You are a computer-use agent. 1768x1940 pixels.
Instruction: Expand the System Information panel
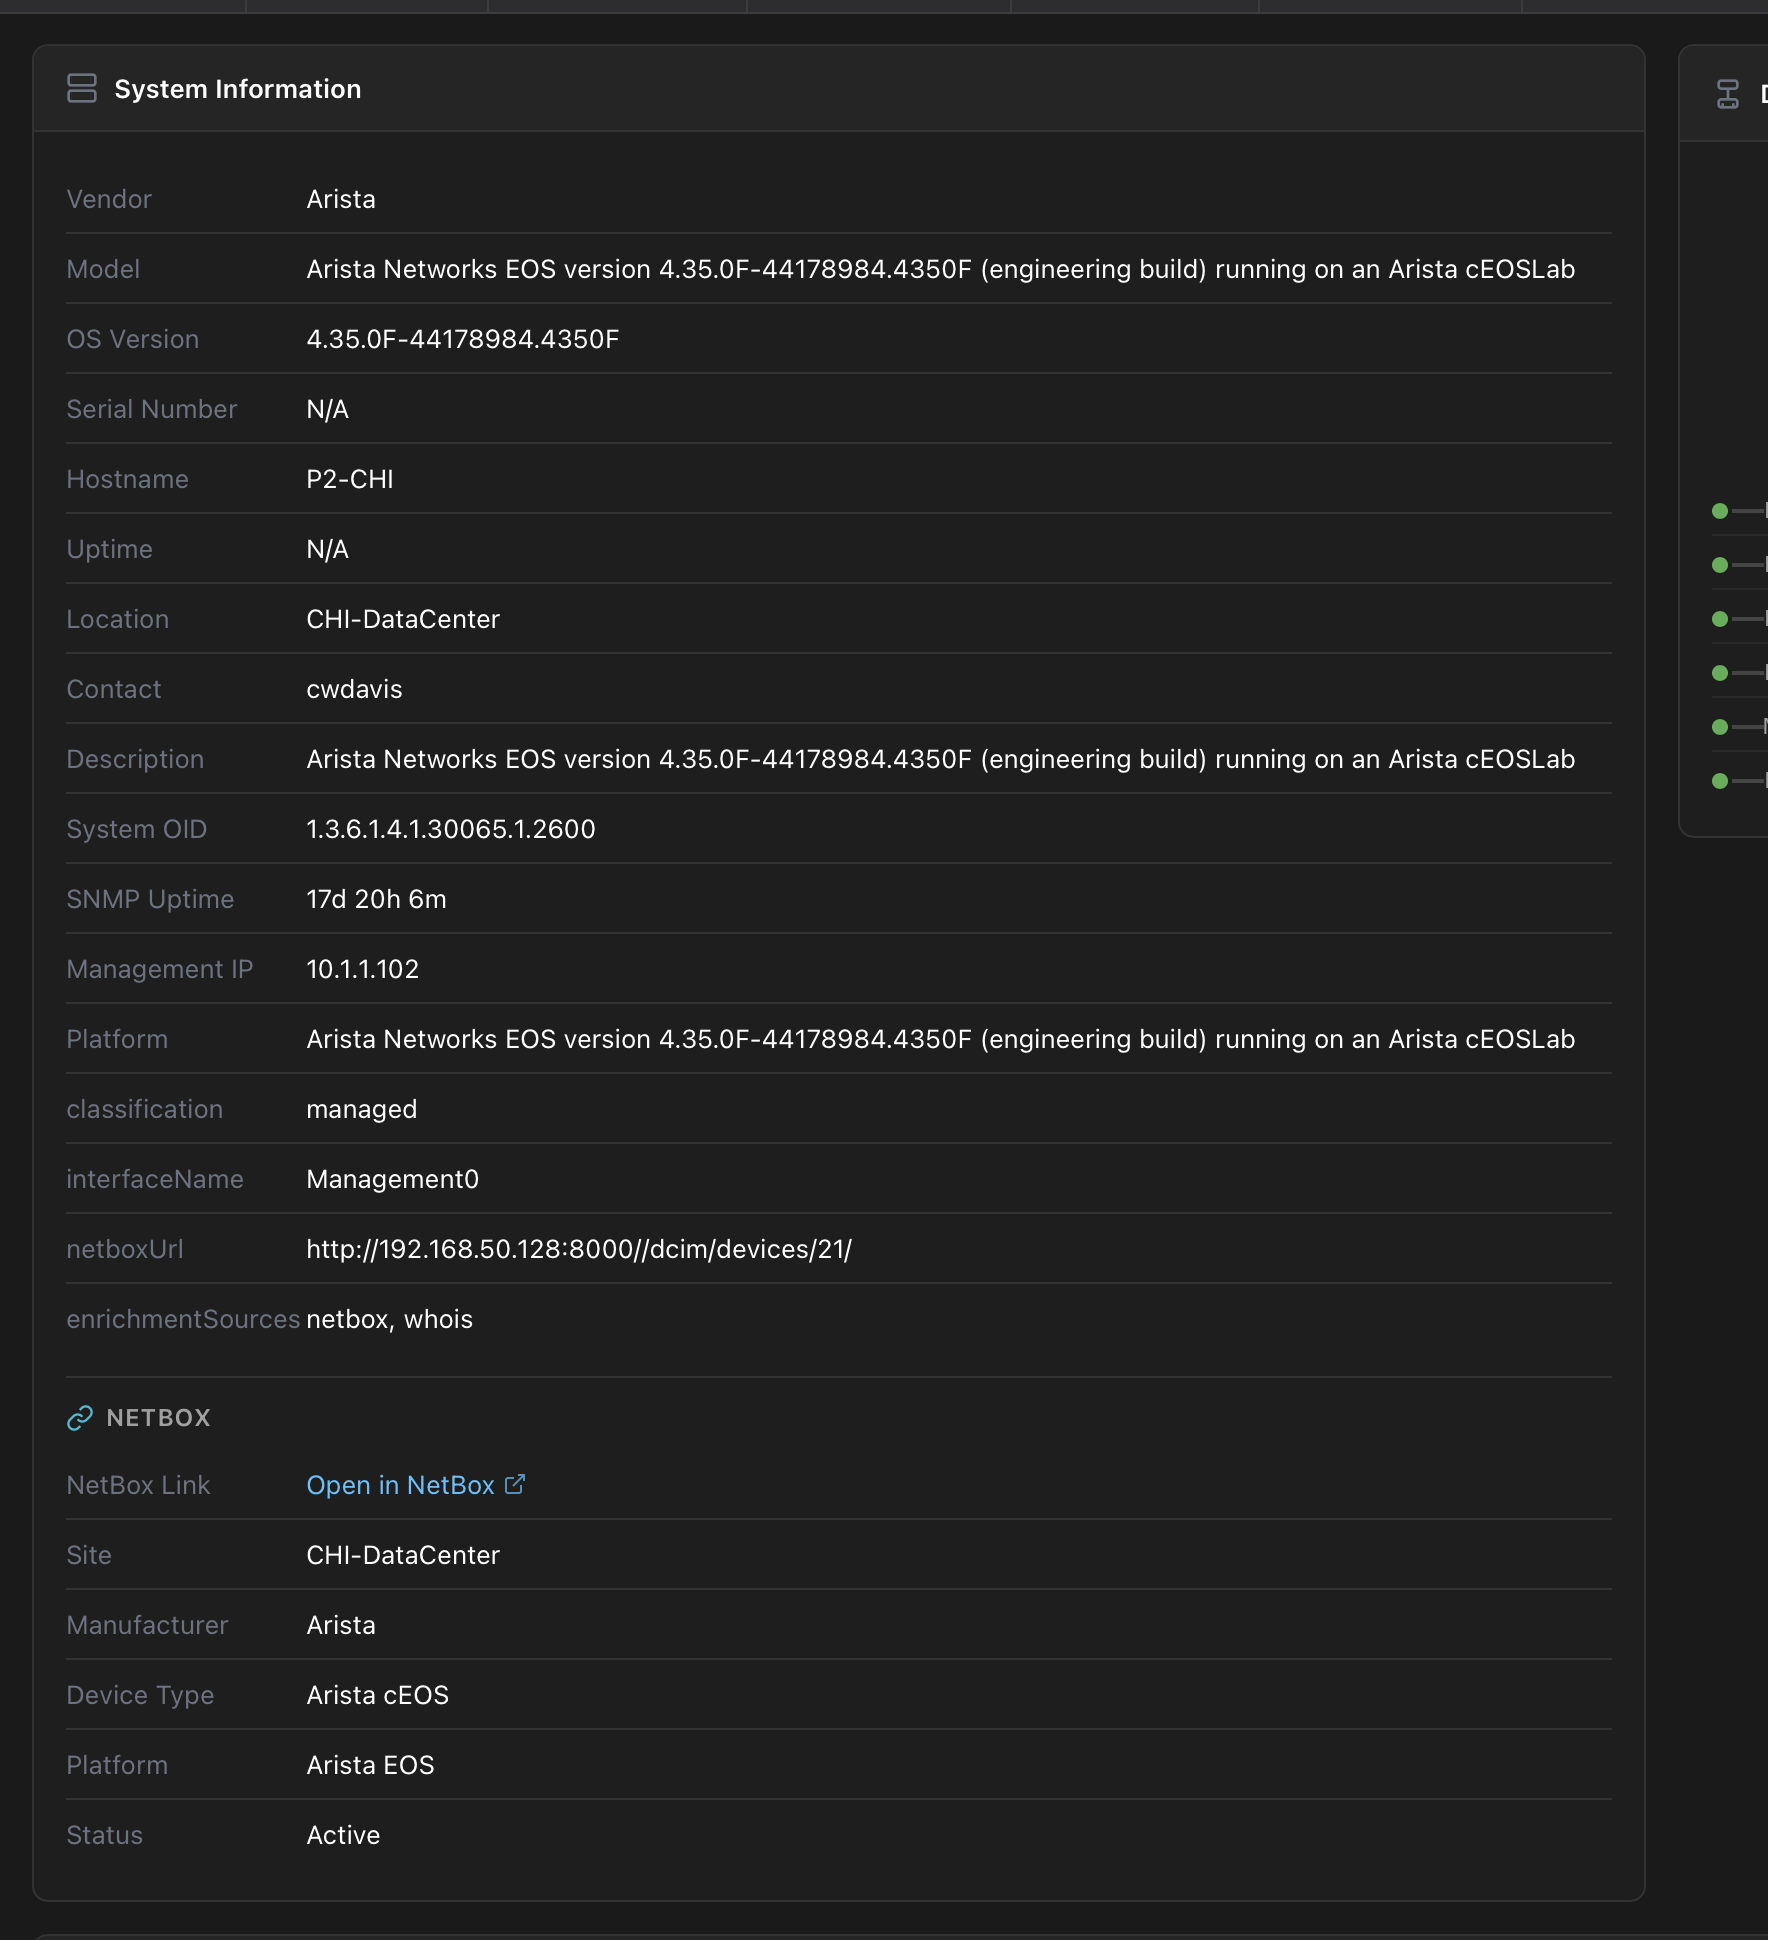coord(237,88)
